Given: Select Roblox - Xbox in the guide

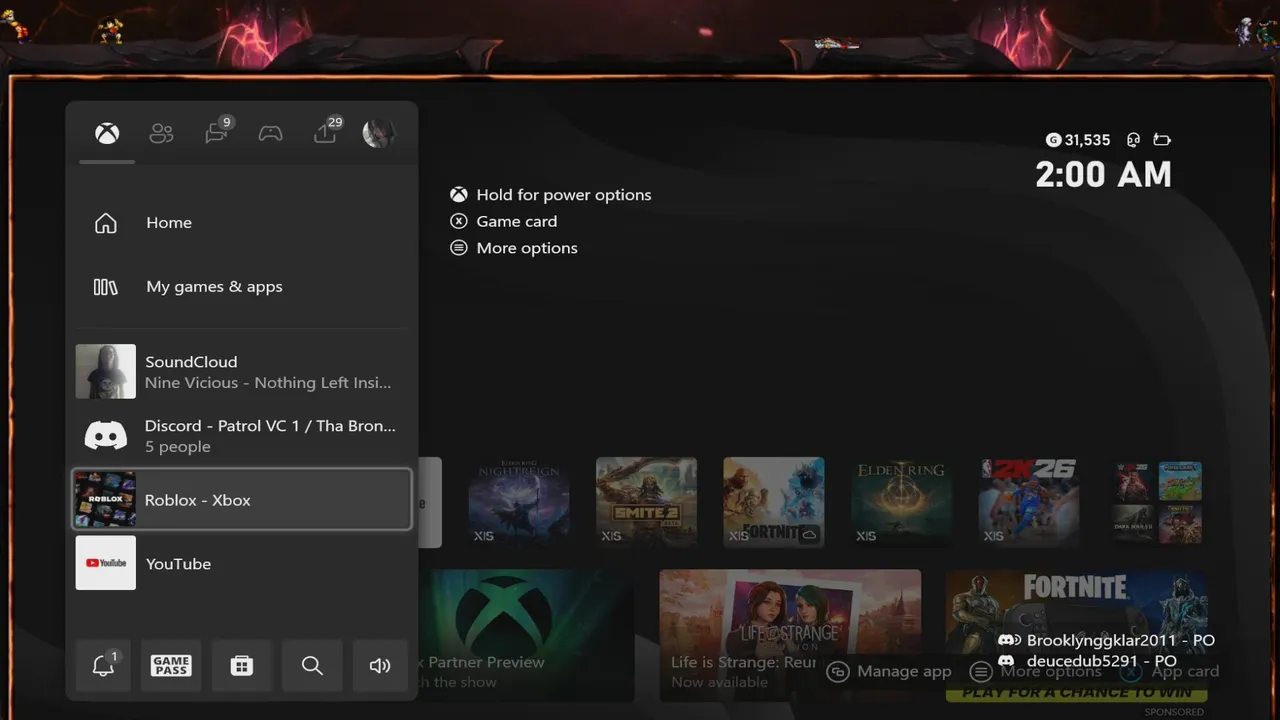Looking at the screenshot, I should (242, 499).
